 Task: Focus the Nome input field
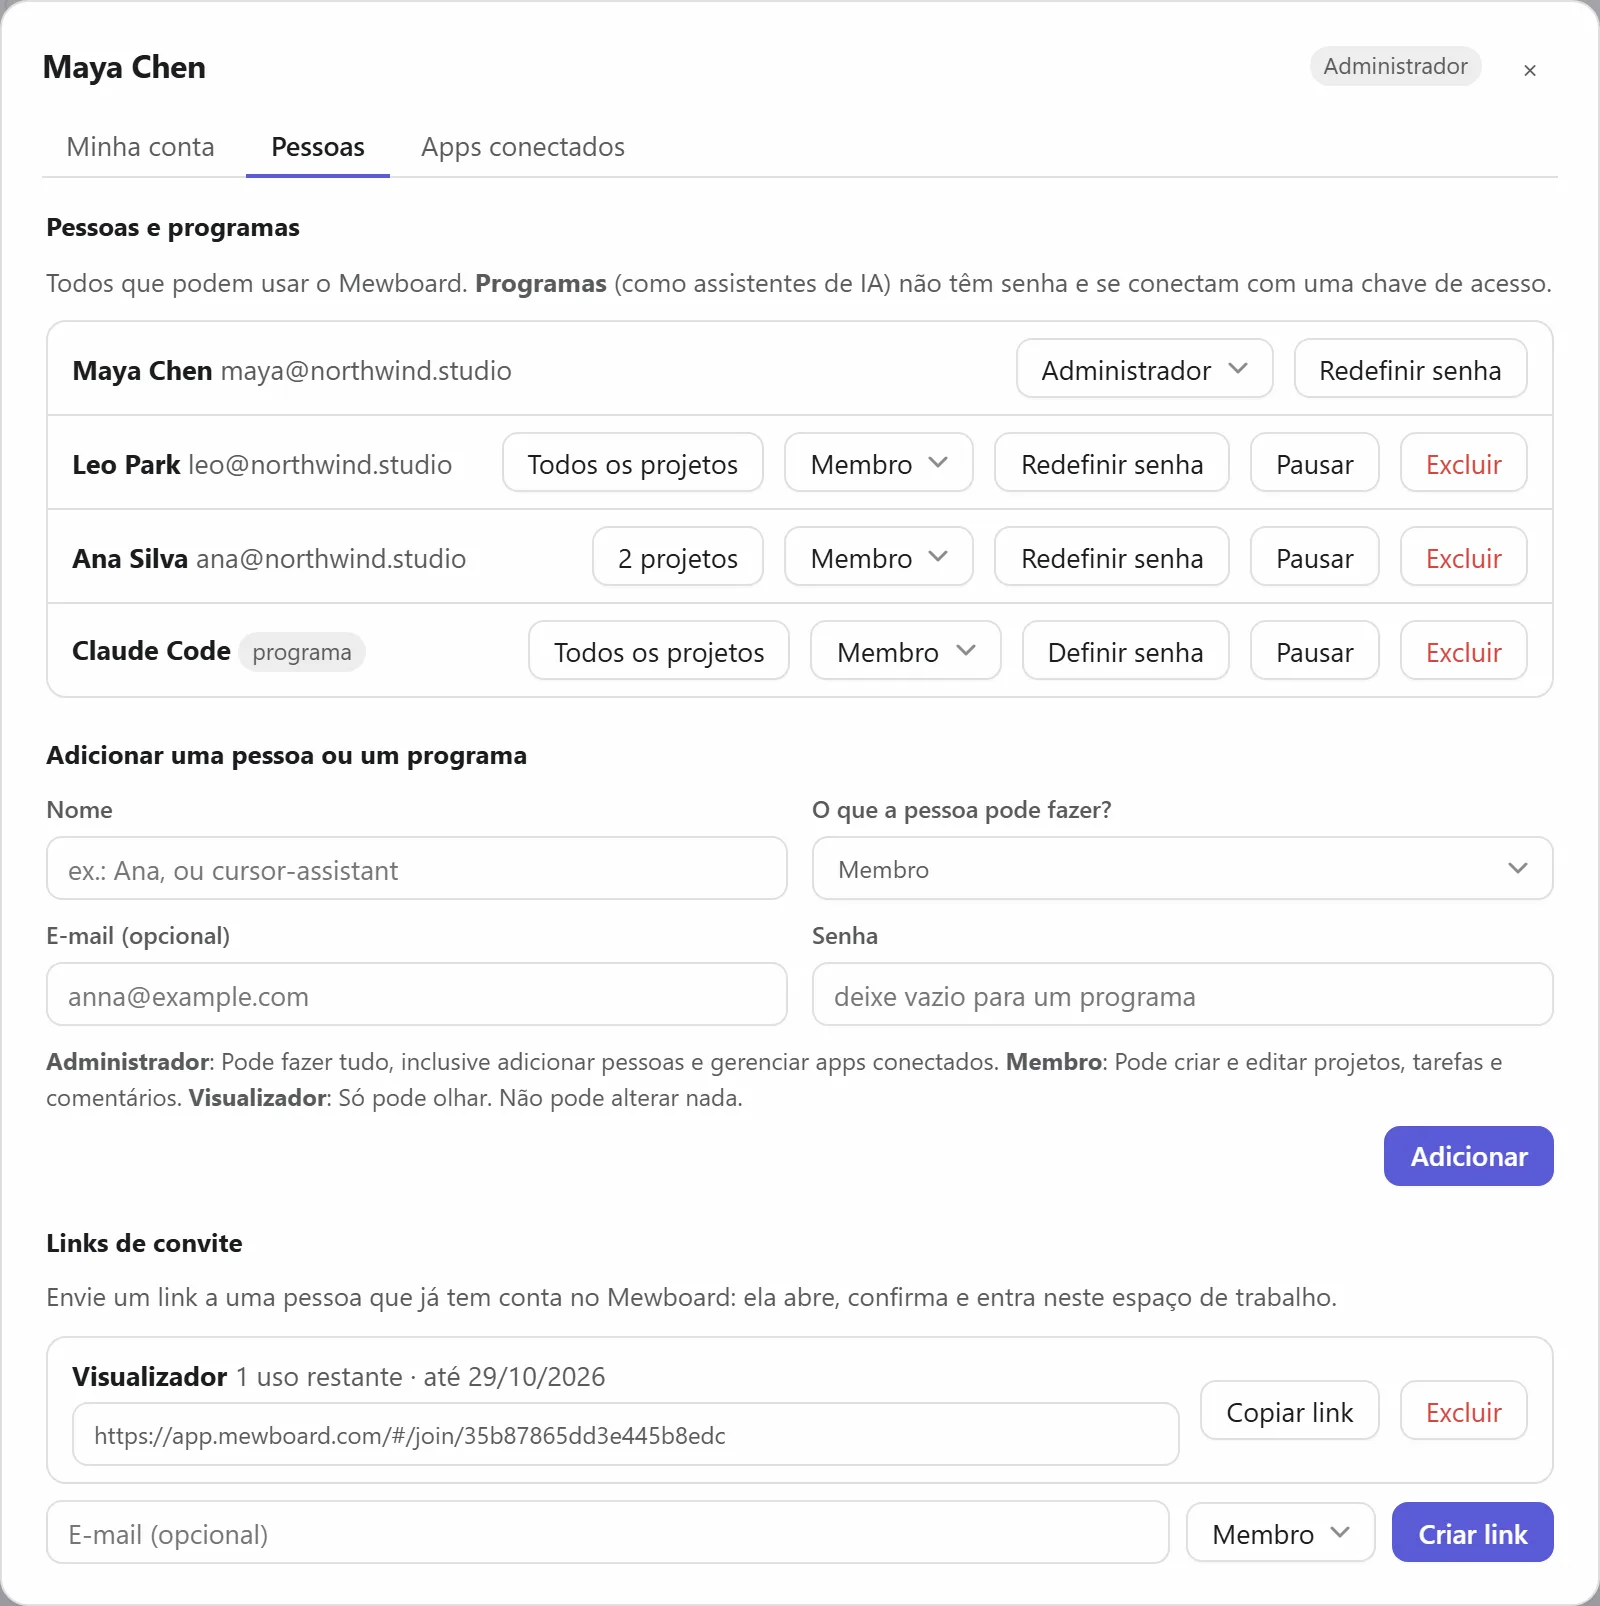(x=416, y=869)
